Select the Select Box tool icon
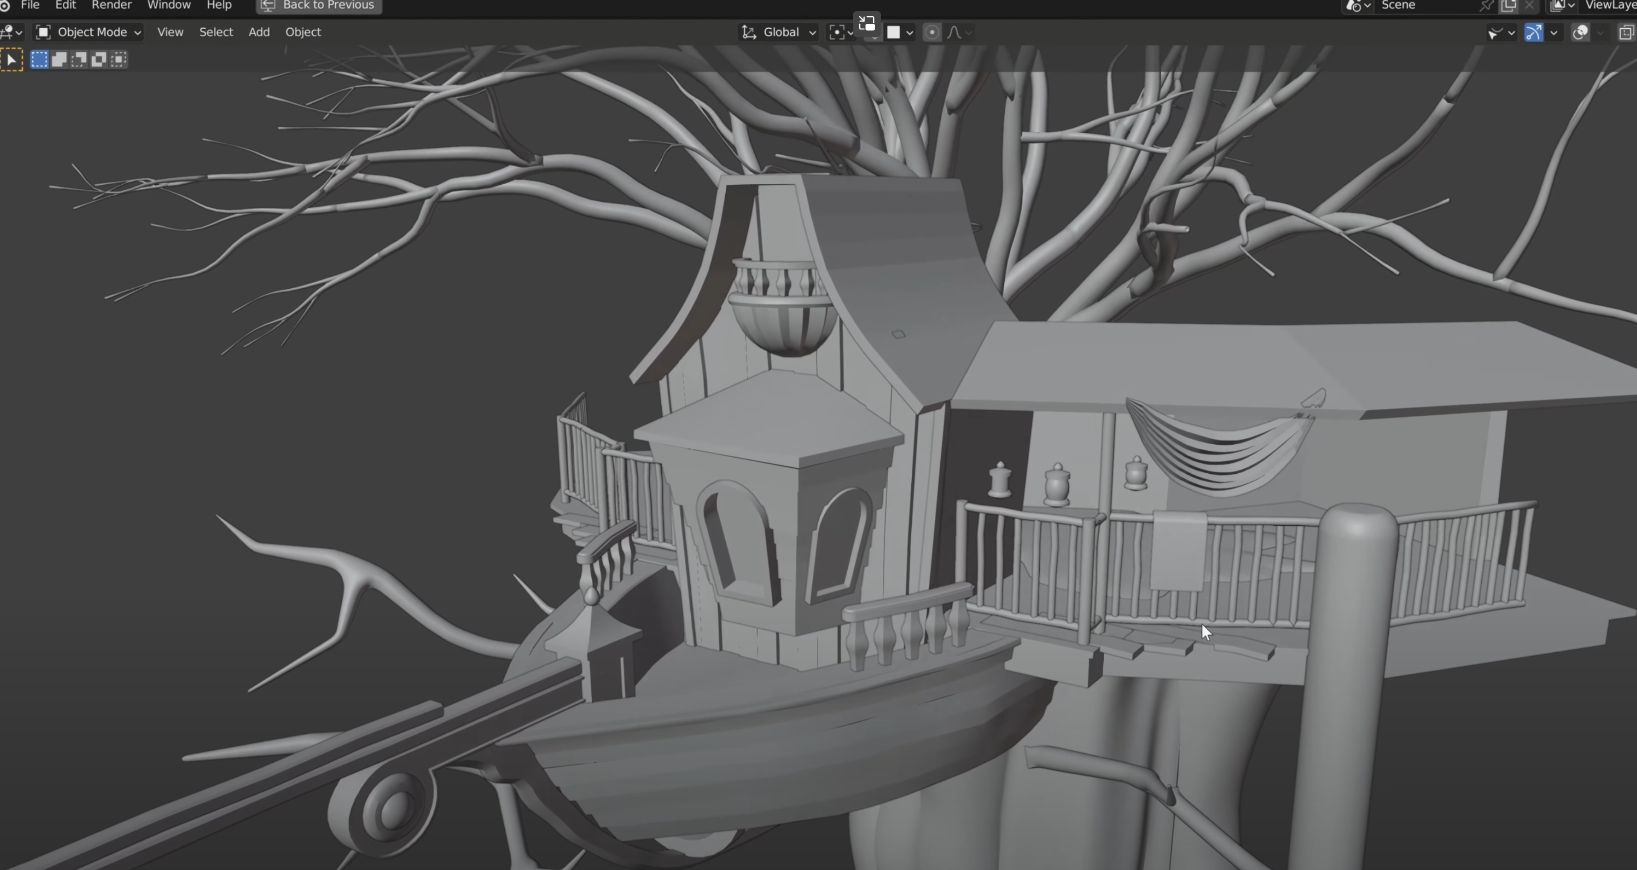The width and height of the screenshot is (1637, 870). (11, 60)
